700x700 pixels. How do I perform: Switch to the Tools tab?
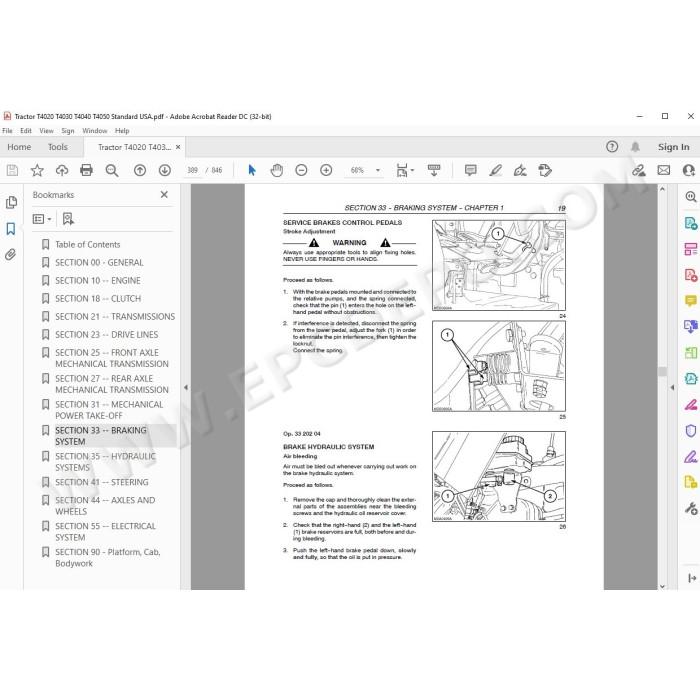pyautogui.click(x=58, y=147)
